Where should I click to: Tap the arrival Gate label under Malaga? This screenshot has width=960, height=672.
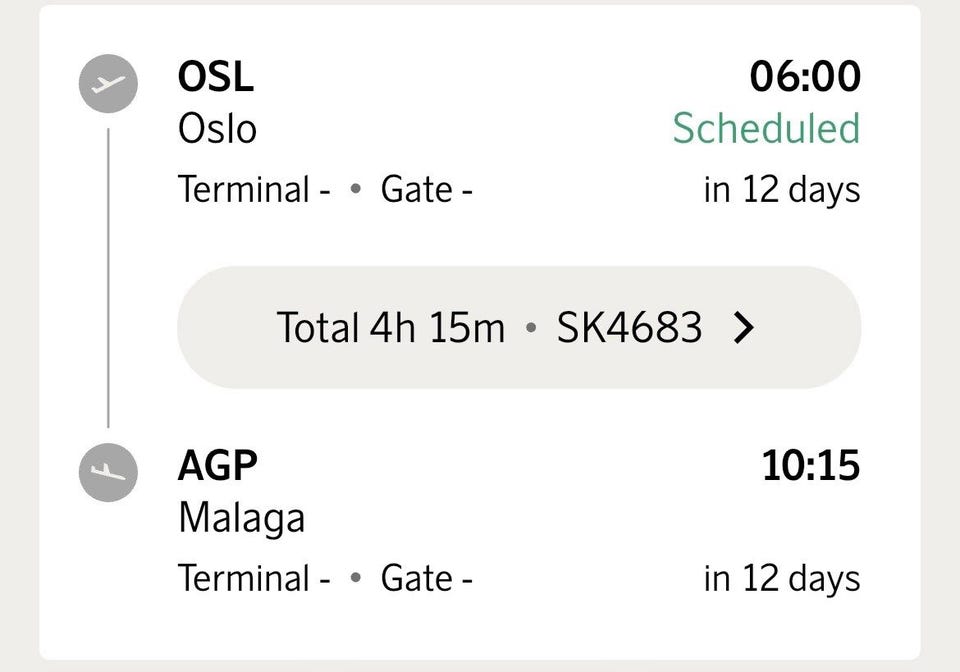tap(427, 578)
